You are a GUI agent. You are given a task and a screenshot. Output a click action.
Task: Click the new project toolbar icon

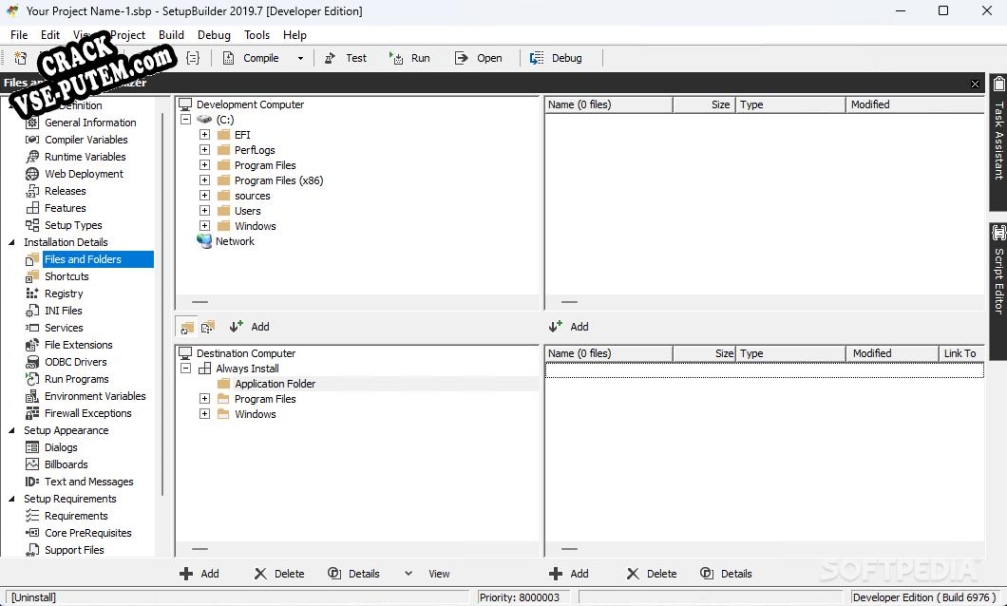pyautogui.click(x=21, y=58)
